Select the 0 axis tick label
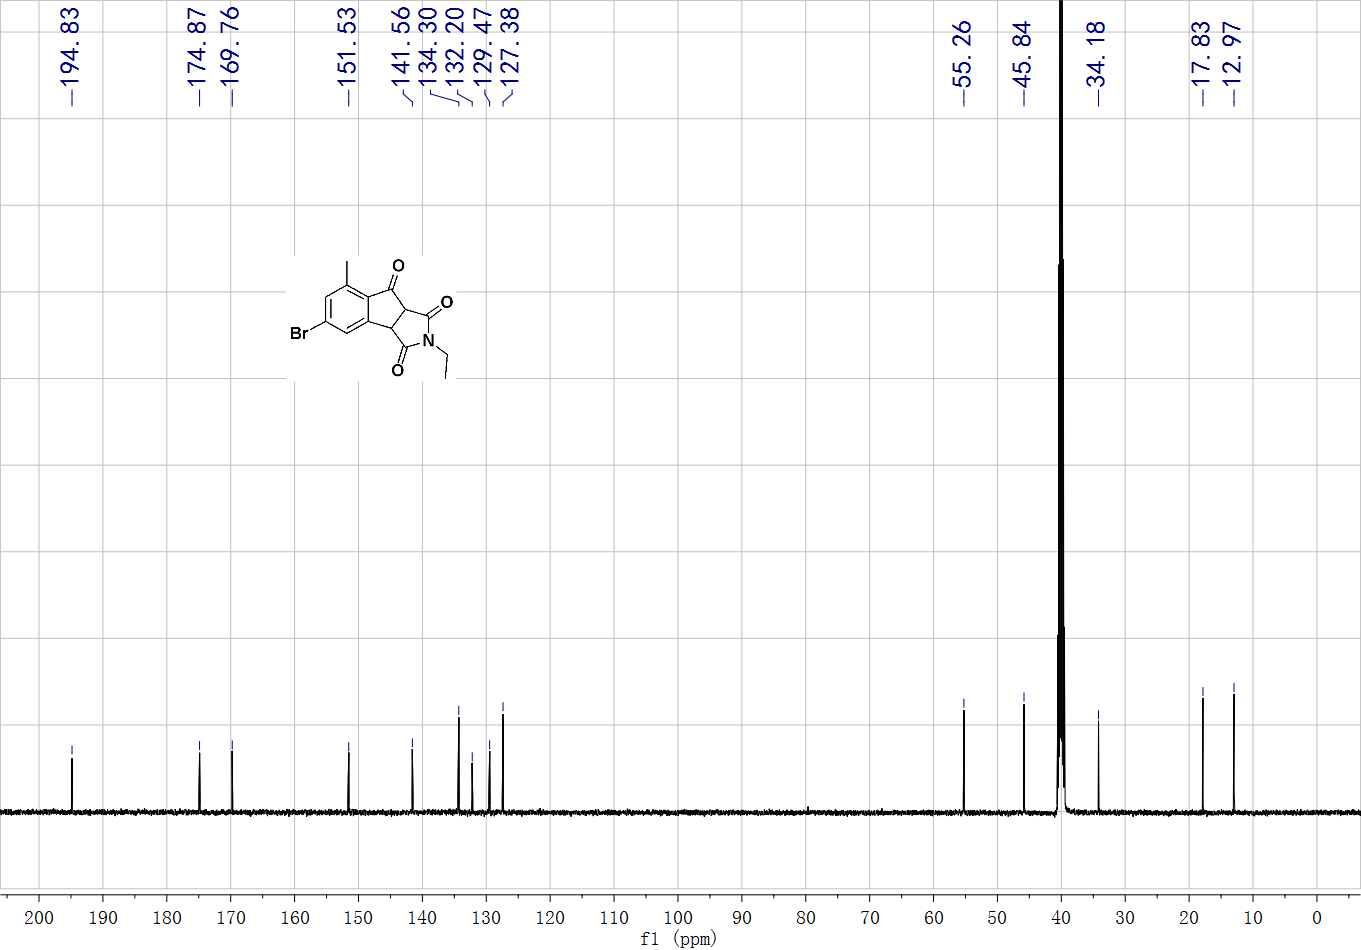Screen dimensions: 1361x950 pos(1317,918)
